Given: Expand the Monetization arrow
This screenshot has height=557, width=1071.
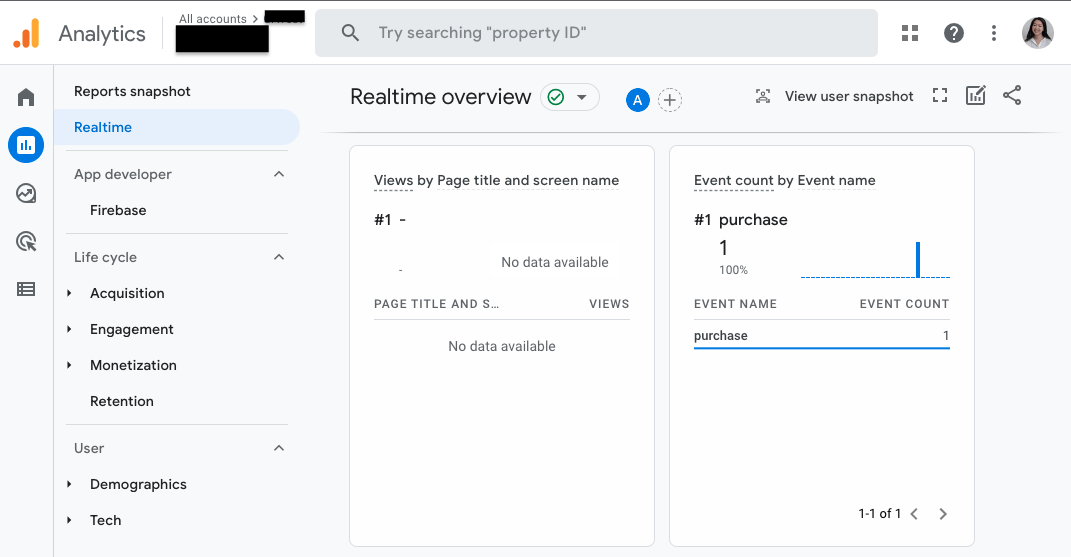Looking at the screenshot, I should click(x=69, y=366).
